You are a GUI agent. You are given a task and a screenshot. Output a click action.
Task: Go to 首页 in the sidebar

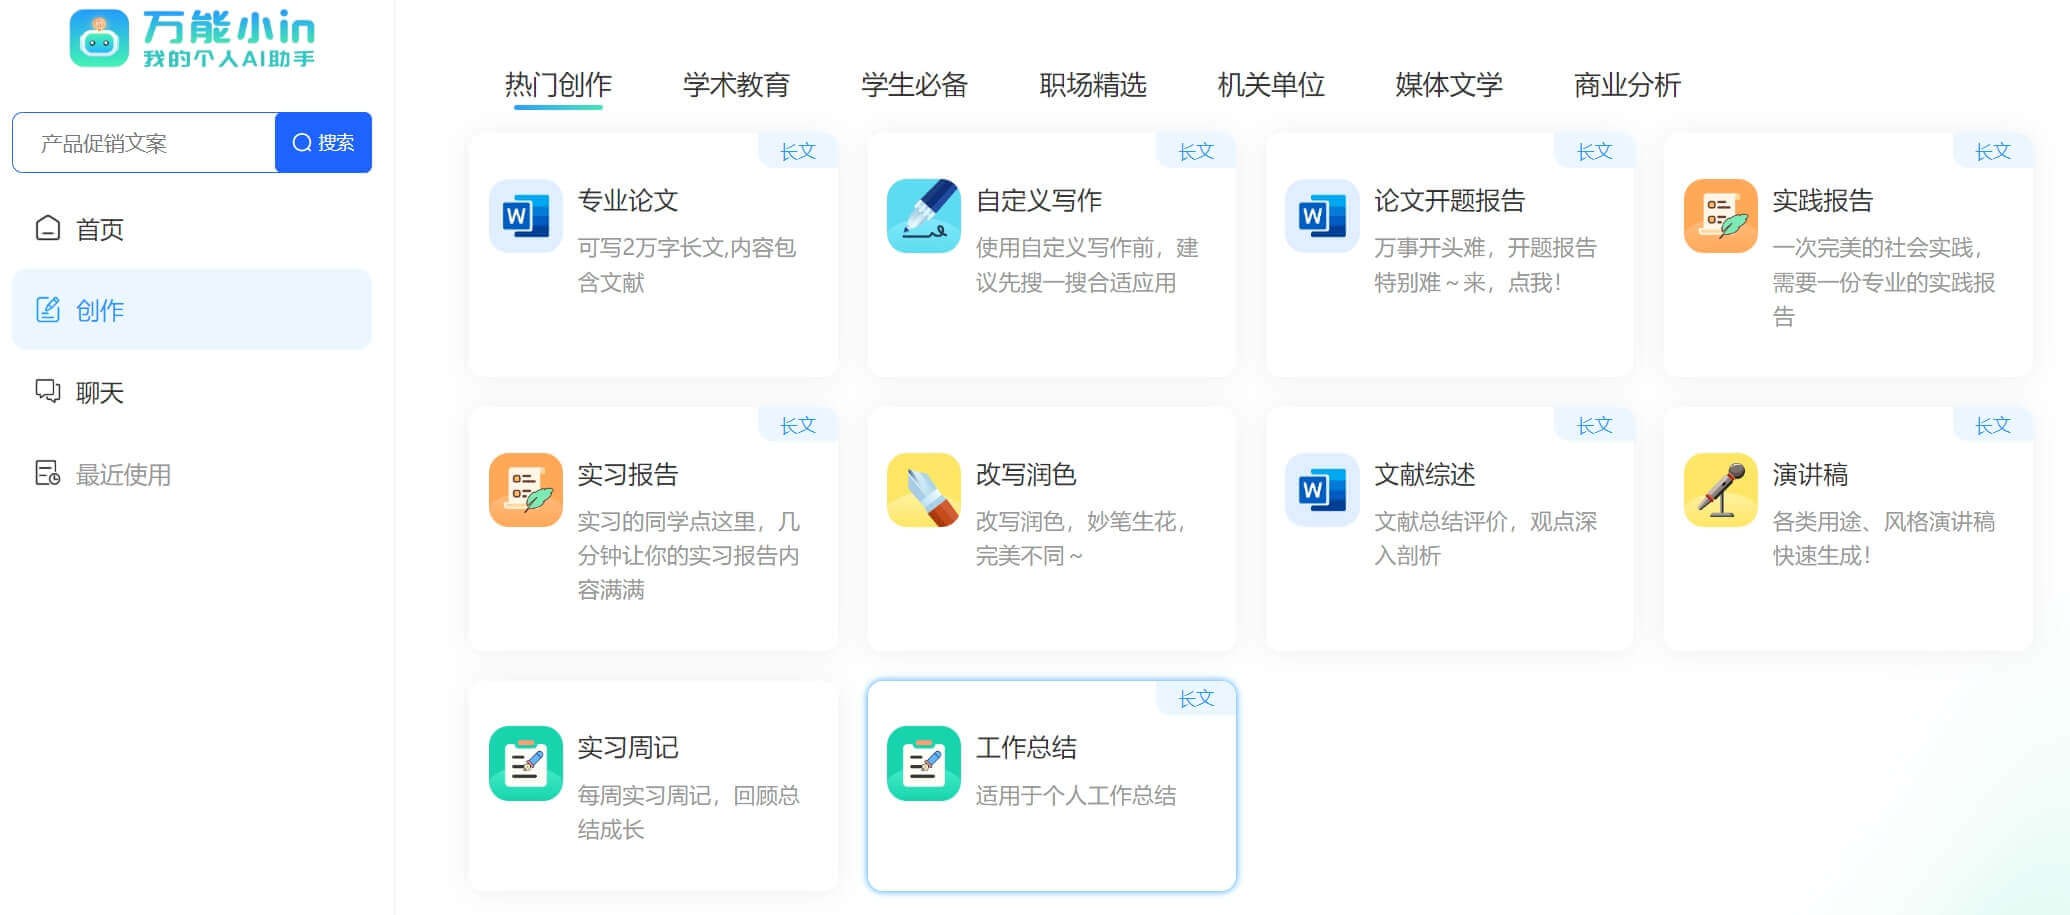pos(99,229)
